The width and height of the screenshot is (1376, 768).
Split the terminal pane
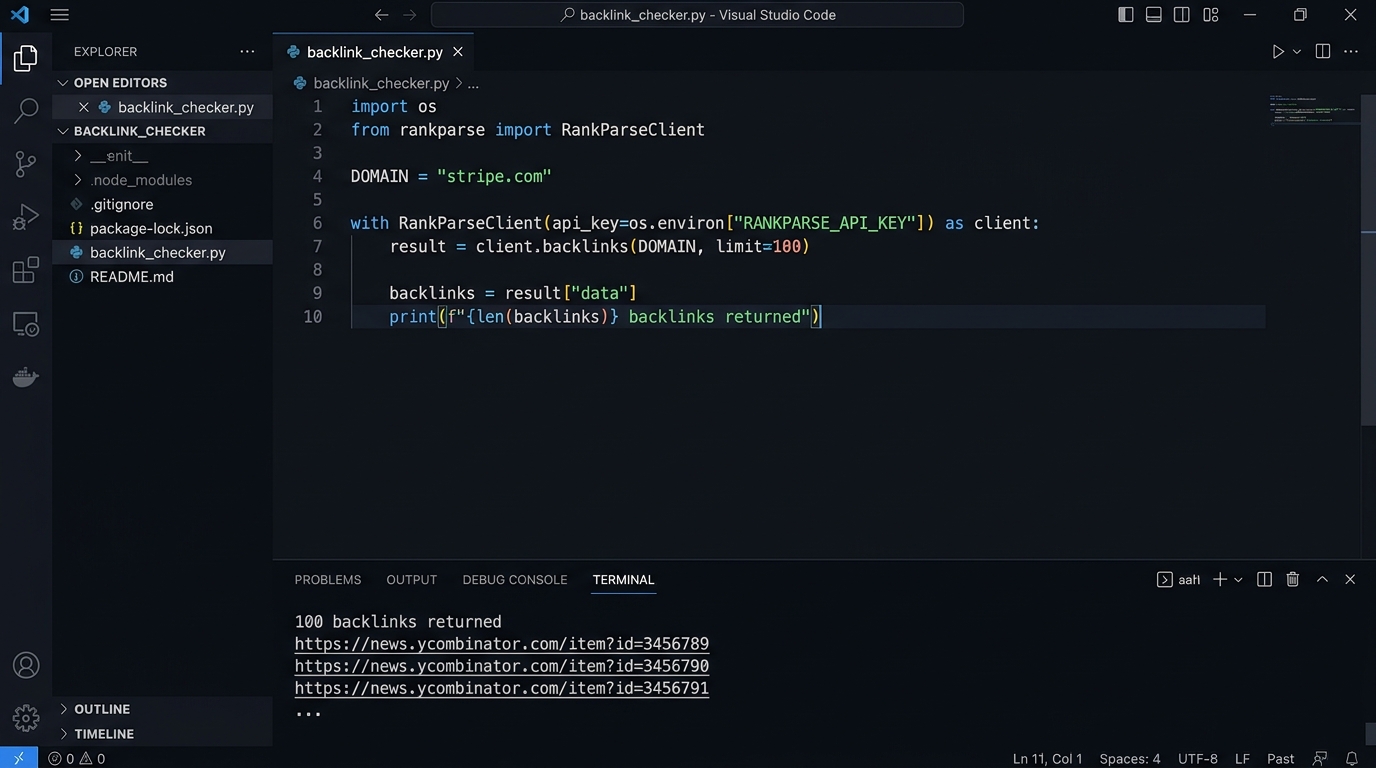tap(1264, 580)
